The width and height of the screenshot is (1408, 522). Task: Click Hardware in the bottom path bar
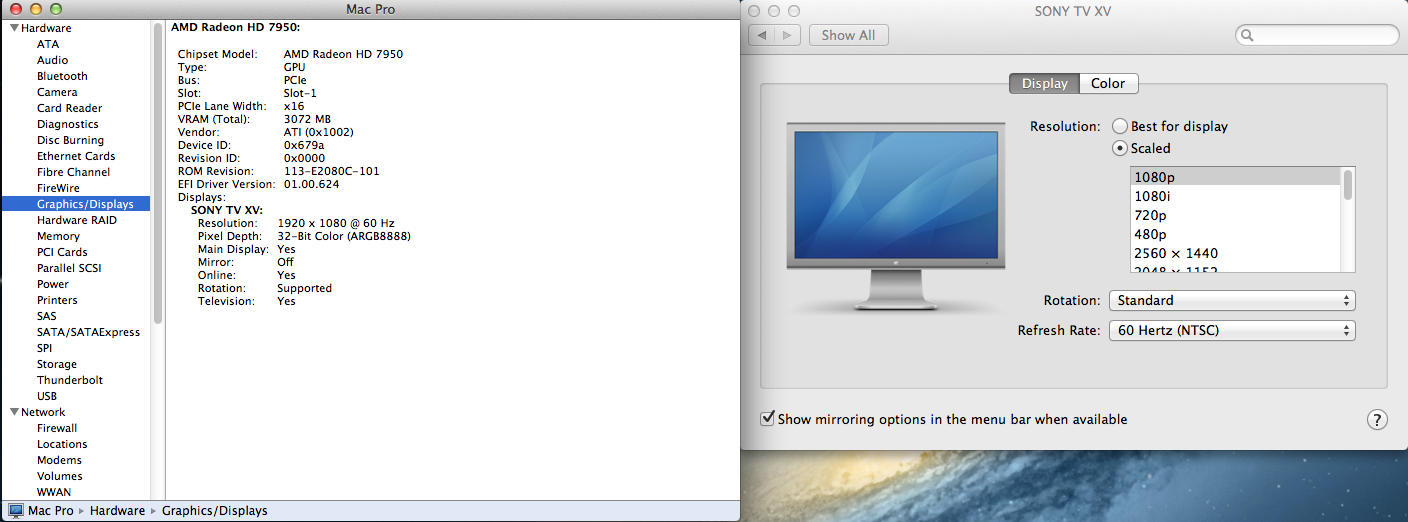[117, 510]
